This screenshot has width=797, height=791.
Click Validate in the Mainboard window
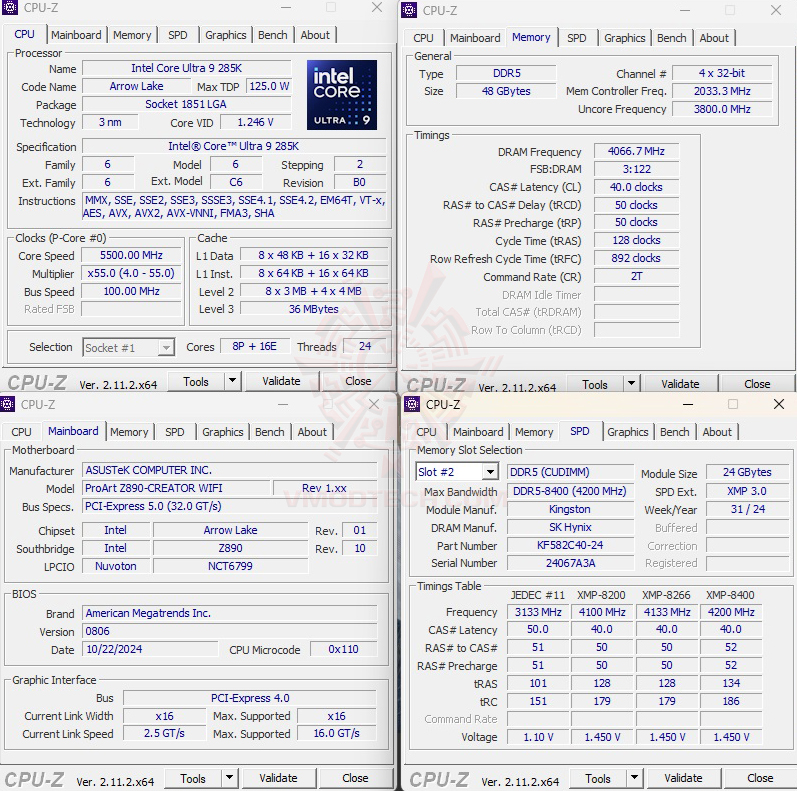pos(278,778)
